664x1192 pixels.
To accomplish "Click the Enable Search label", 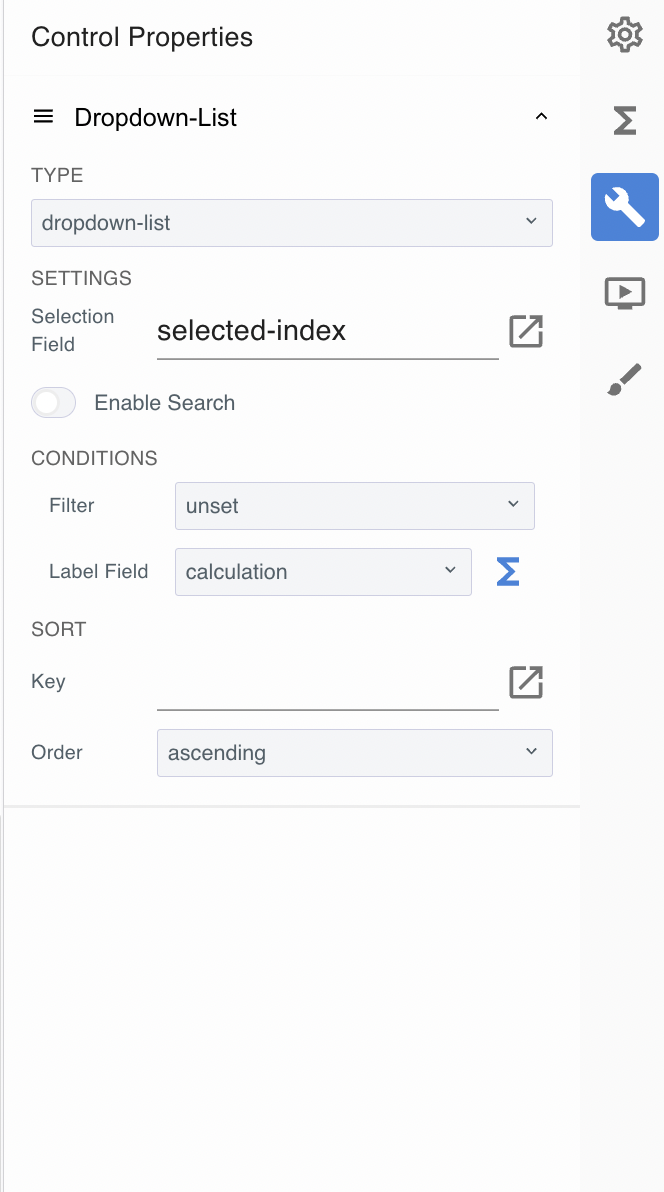I will pyautogui.click(x=165, y=403).
